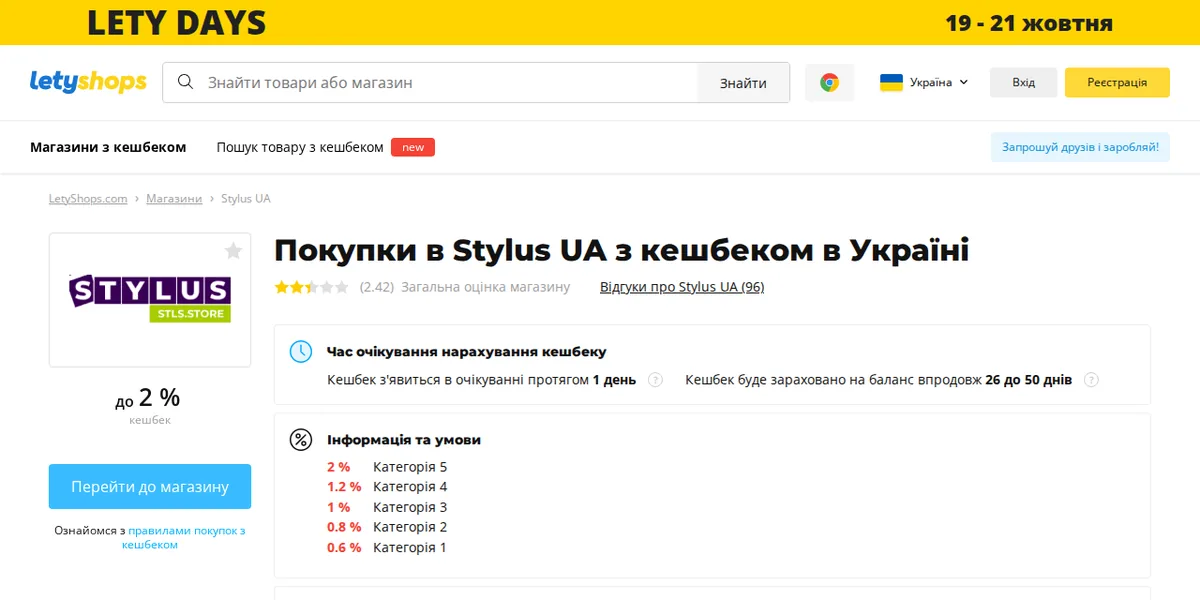Open Відгуки про Stylus UA (96) link
This screenshot has height=600, width=1200.
click(x=682, y=287)
